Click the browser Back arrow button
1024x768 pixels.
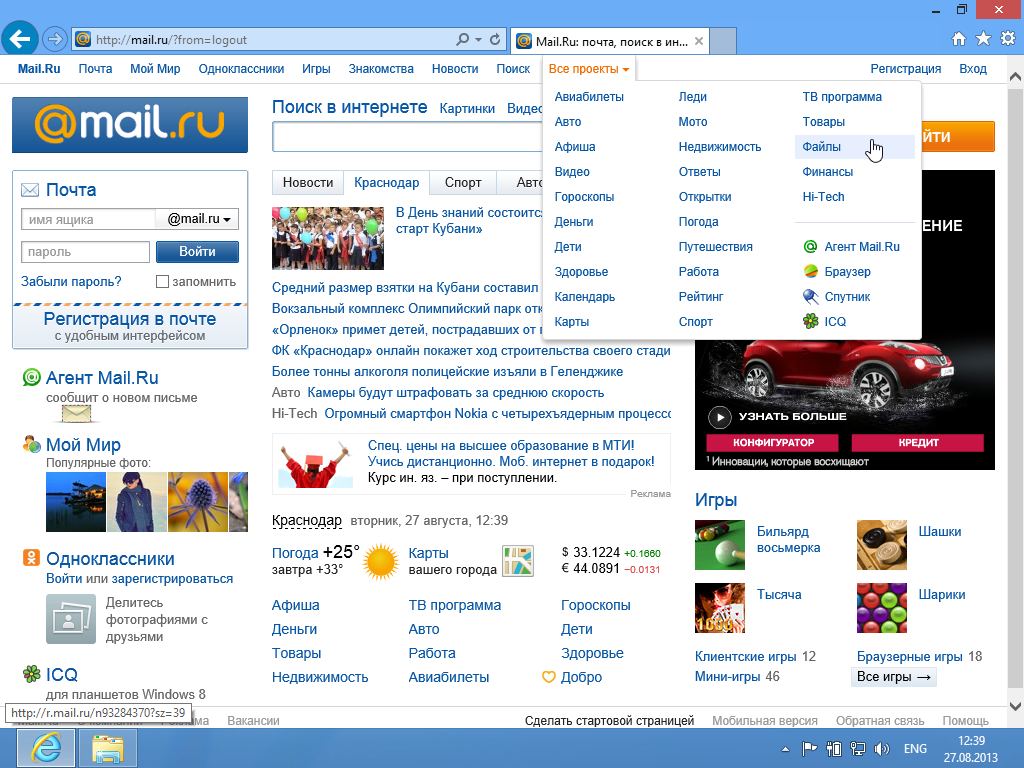pos(20,39)
